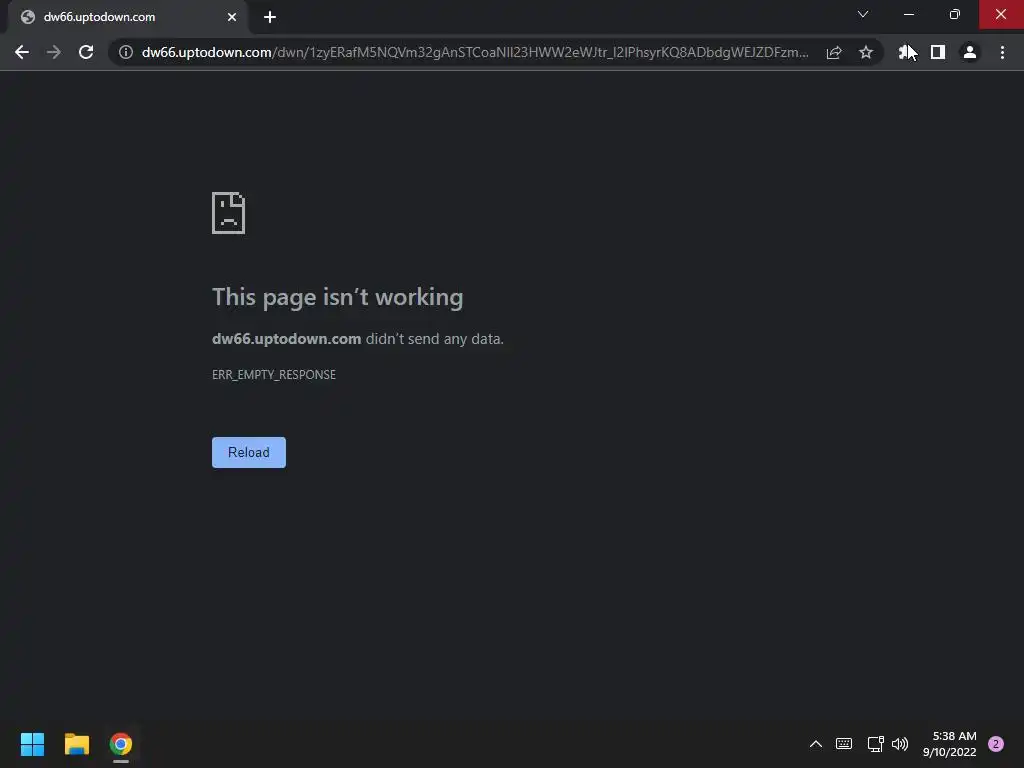Click the Chrome taskbar icon
This screenshot has height=768, width=1024.
coord(121,744)
